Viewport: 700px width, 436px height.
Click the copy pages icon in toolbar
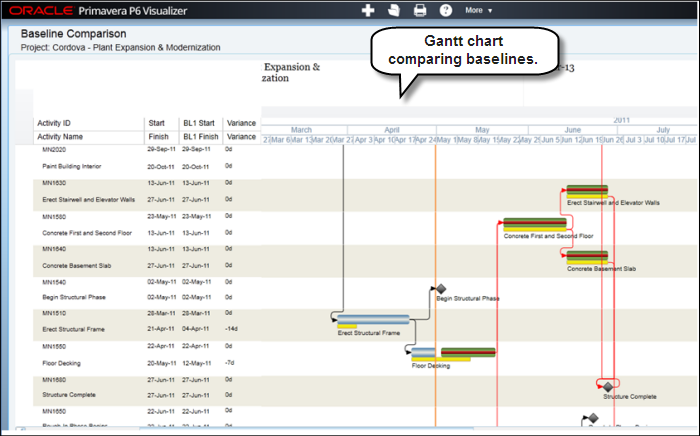394,10
